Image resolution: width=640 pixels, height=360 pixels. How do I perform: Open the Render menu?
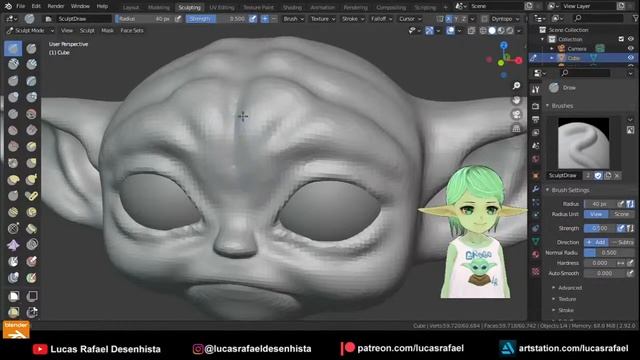56,6
